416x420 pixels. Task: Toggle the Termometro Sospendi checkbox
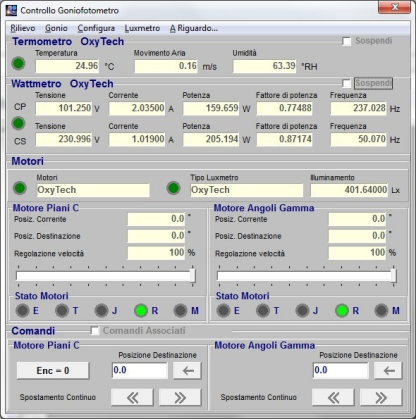pyautogui.click(x=347, y=41)
